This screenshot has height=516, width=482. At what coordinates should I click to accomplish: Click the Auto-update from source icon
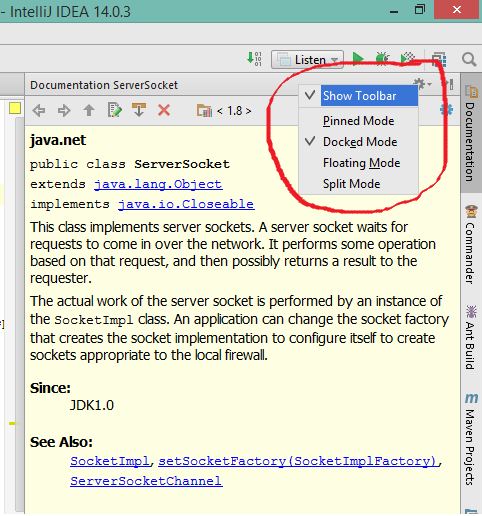(139, 110)
